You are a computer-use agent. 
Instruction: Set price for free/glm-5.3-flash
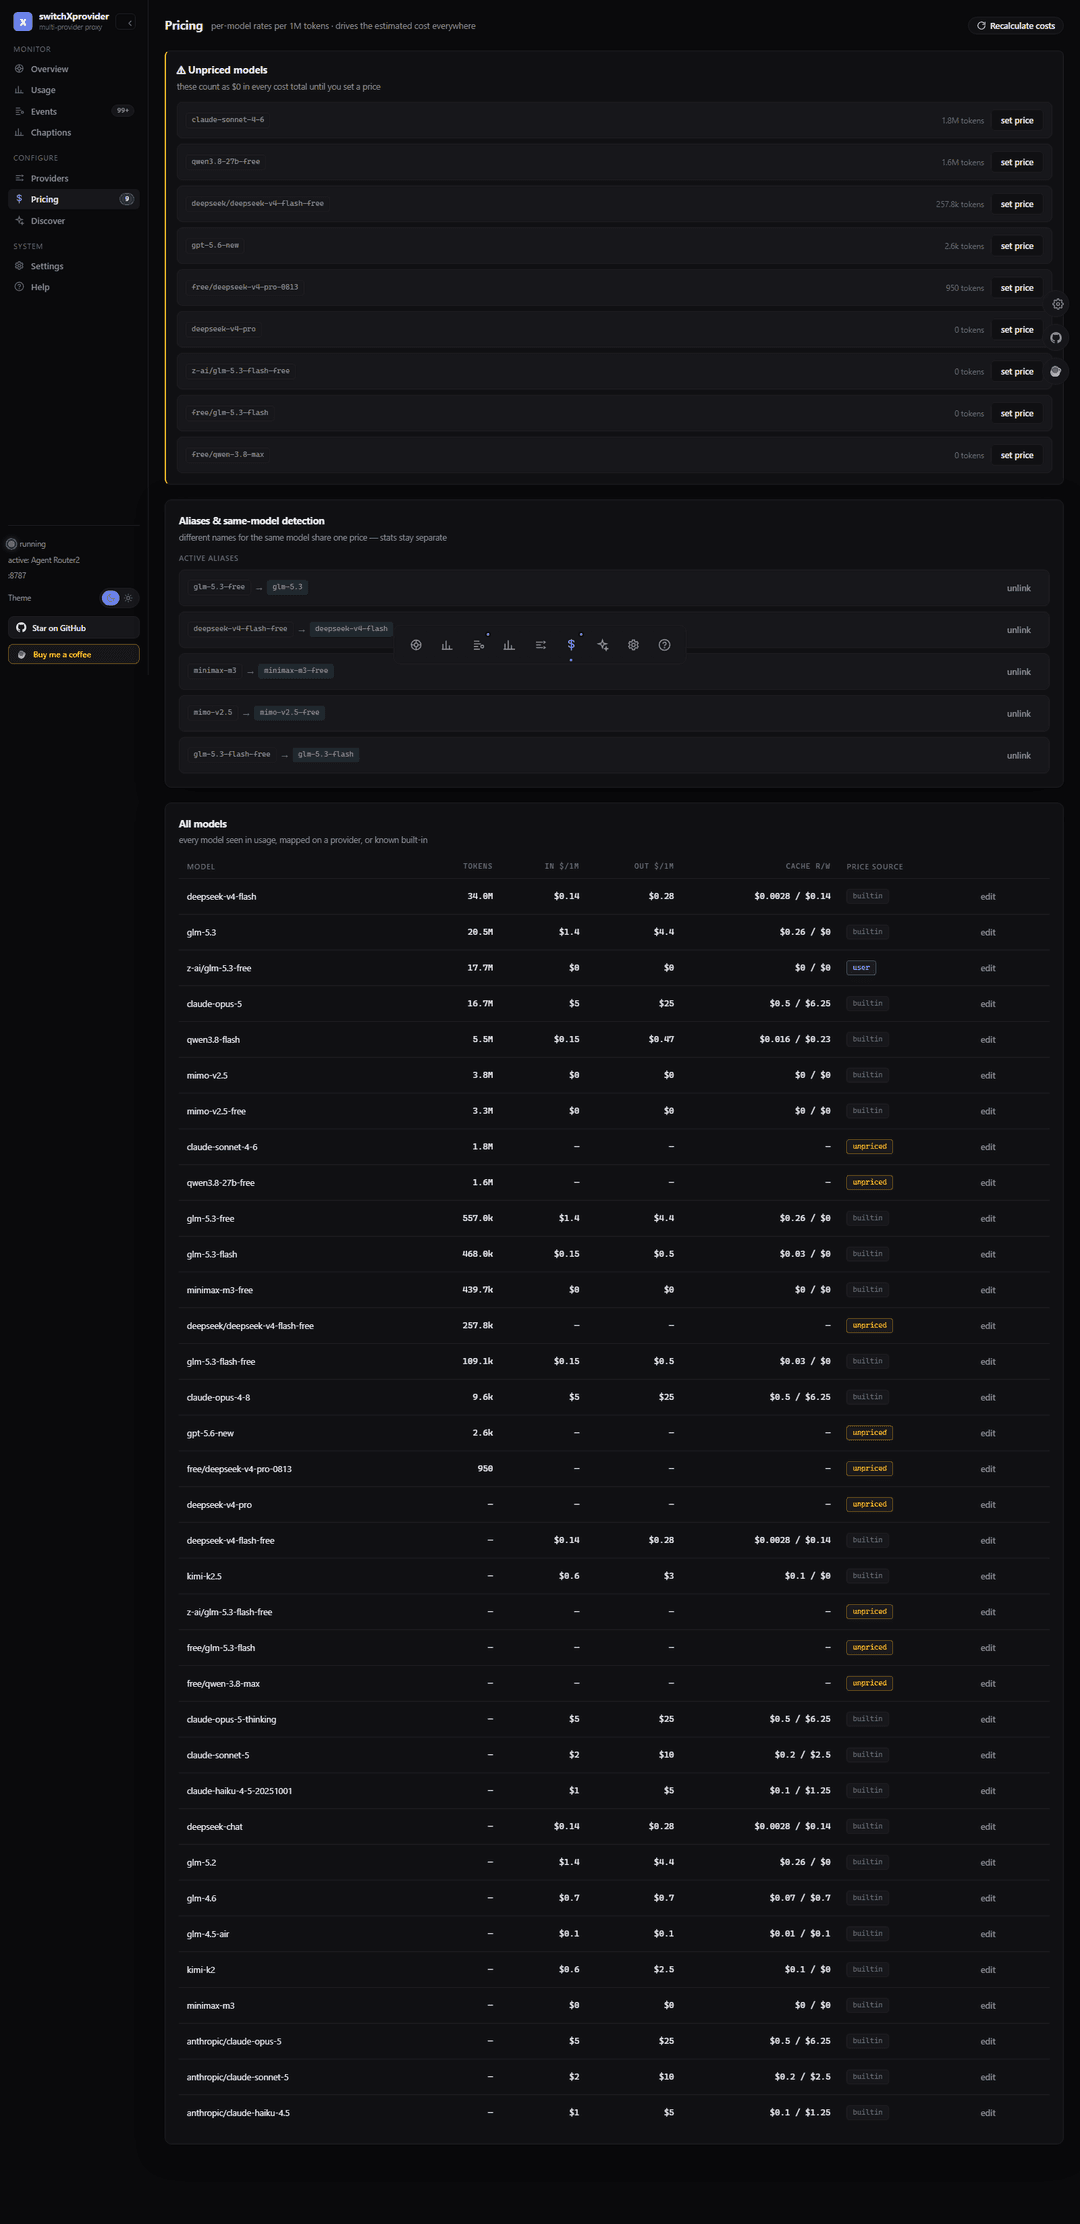(1017, 414)
